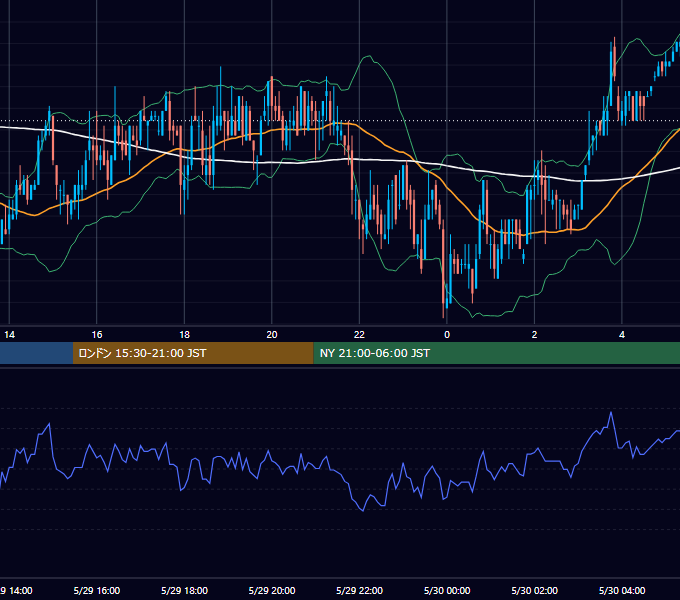Click the 5/29 18:00 date label
Image resolution: width=680 pixels, height=600 pixels.
coord(184,590)
